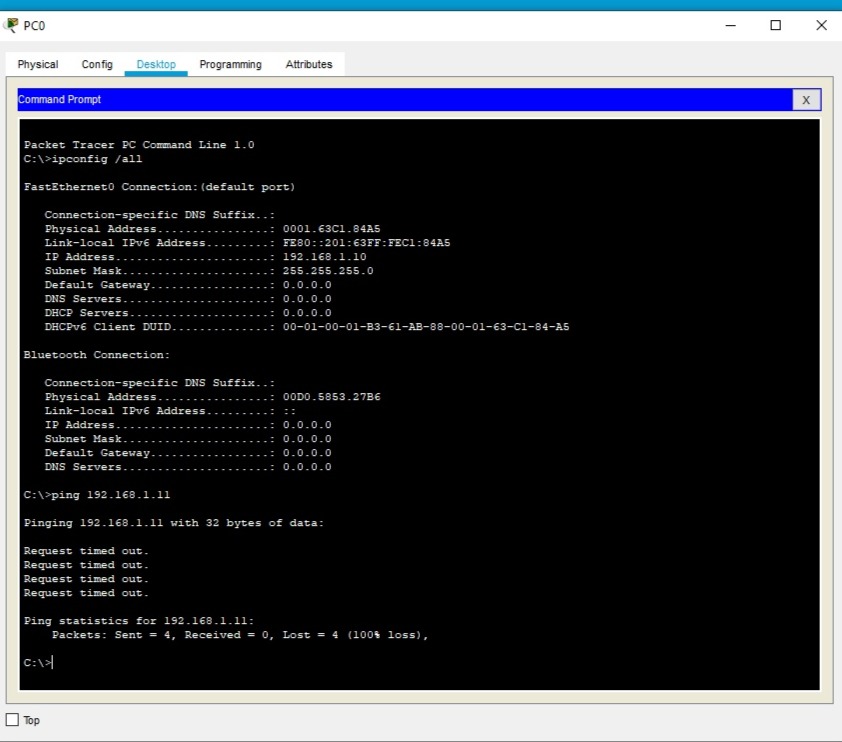Viewport: 842px width, 742px height.
Task: Select the Desktop tab
Action: 156,64
